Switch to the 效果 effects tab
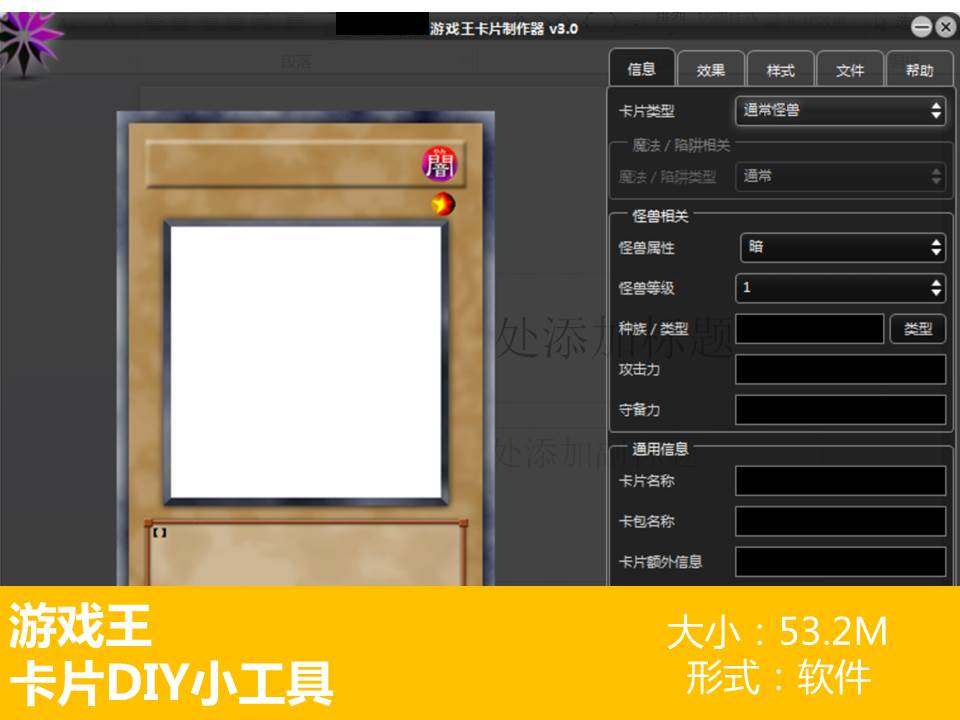 coord(710,68)
